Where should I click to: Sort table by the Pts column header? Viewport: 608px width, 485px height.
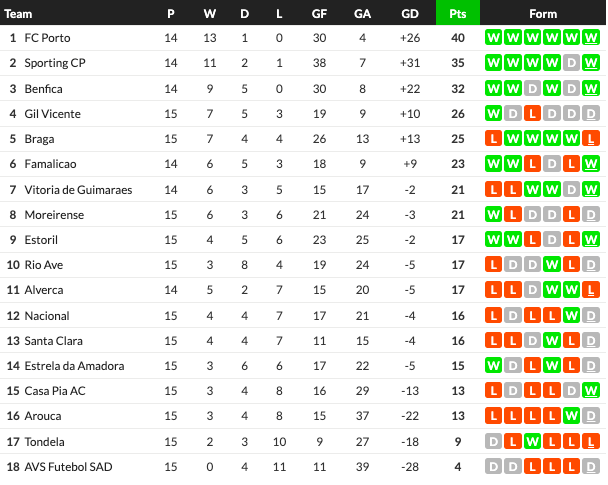(x=458, y=13)
